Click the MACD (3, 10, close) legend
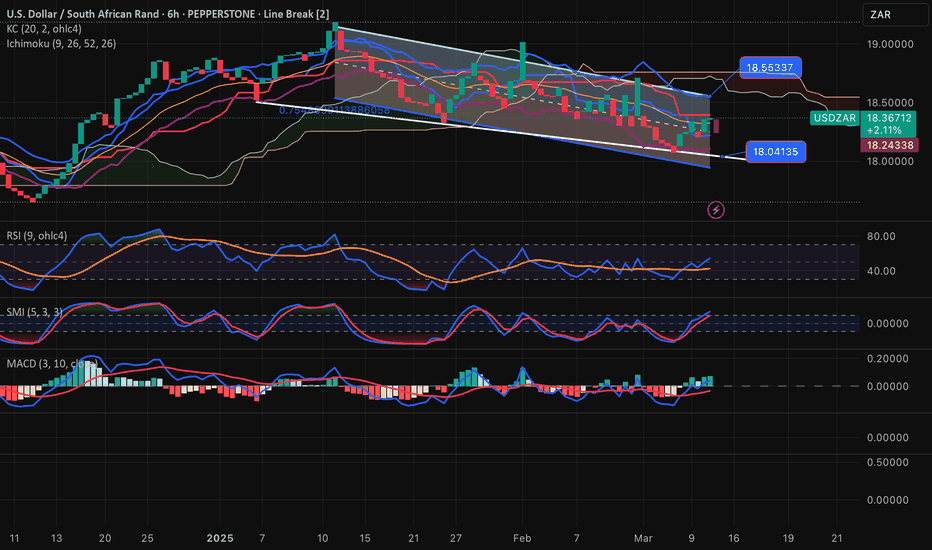Image resolution: width=932 pixels, height=550 pixels. click(52, 363)
